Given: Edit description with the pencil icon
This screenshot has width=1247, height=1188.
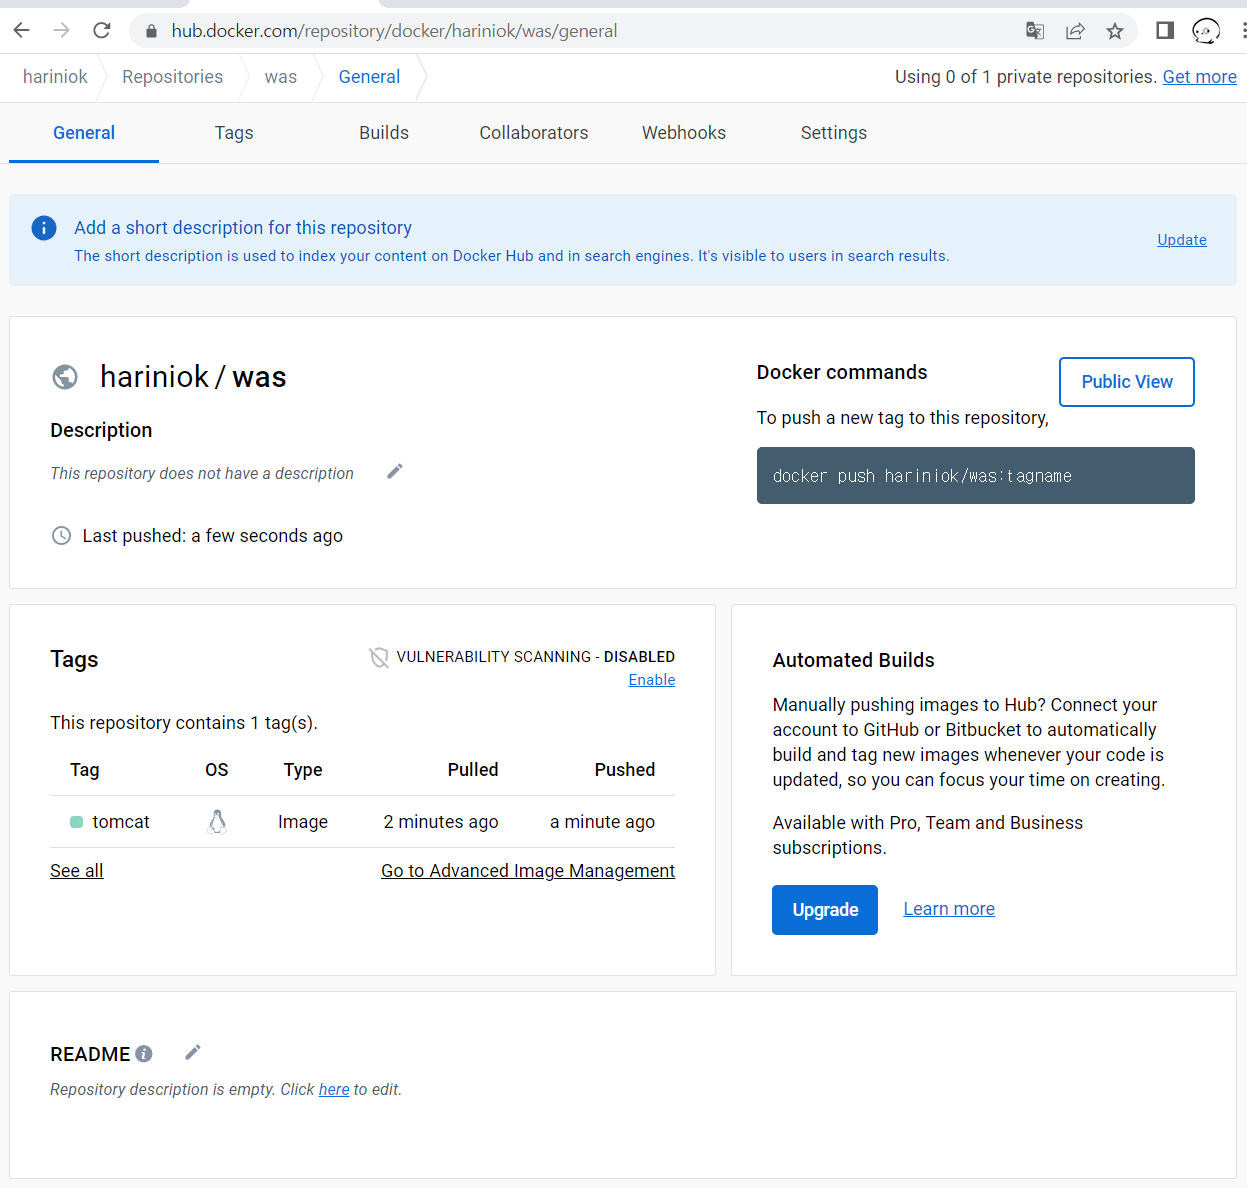Looking at the screenshot, I should click(x=395, y=471).
